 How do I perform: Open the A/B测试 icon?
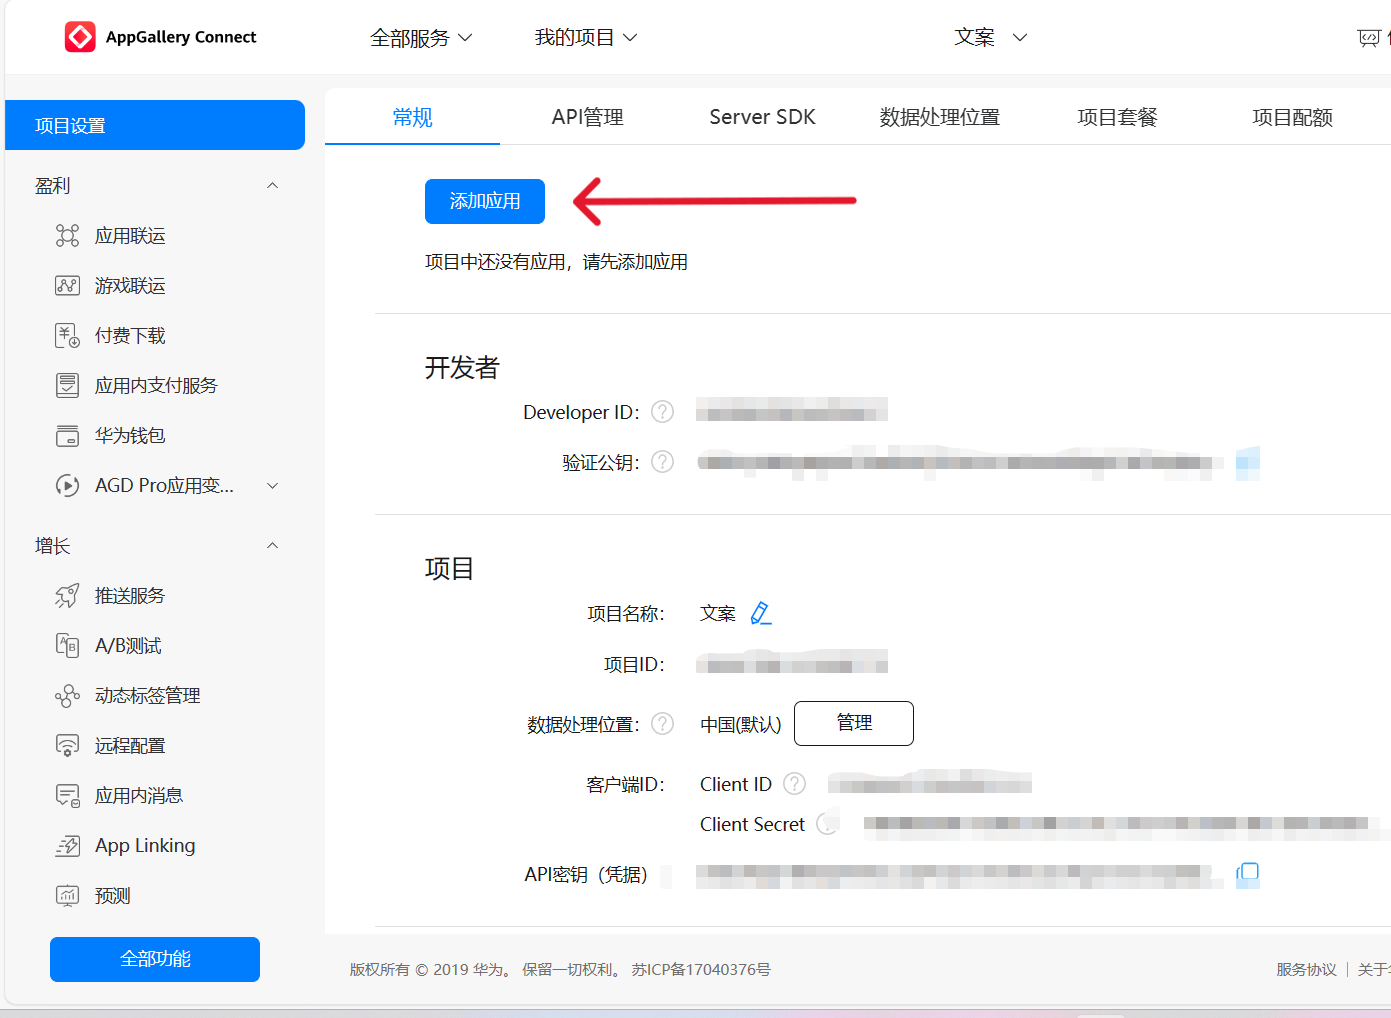[x=67, y=646]
